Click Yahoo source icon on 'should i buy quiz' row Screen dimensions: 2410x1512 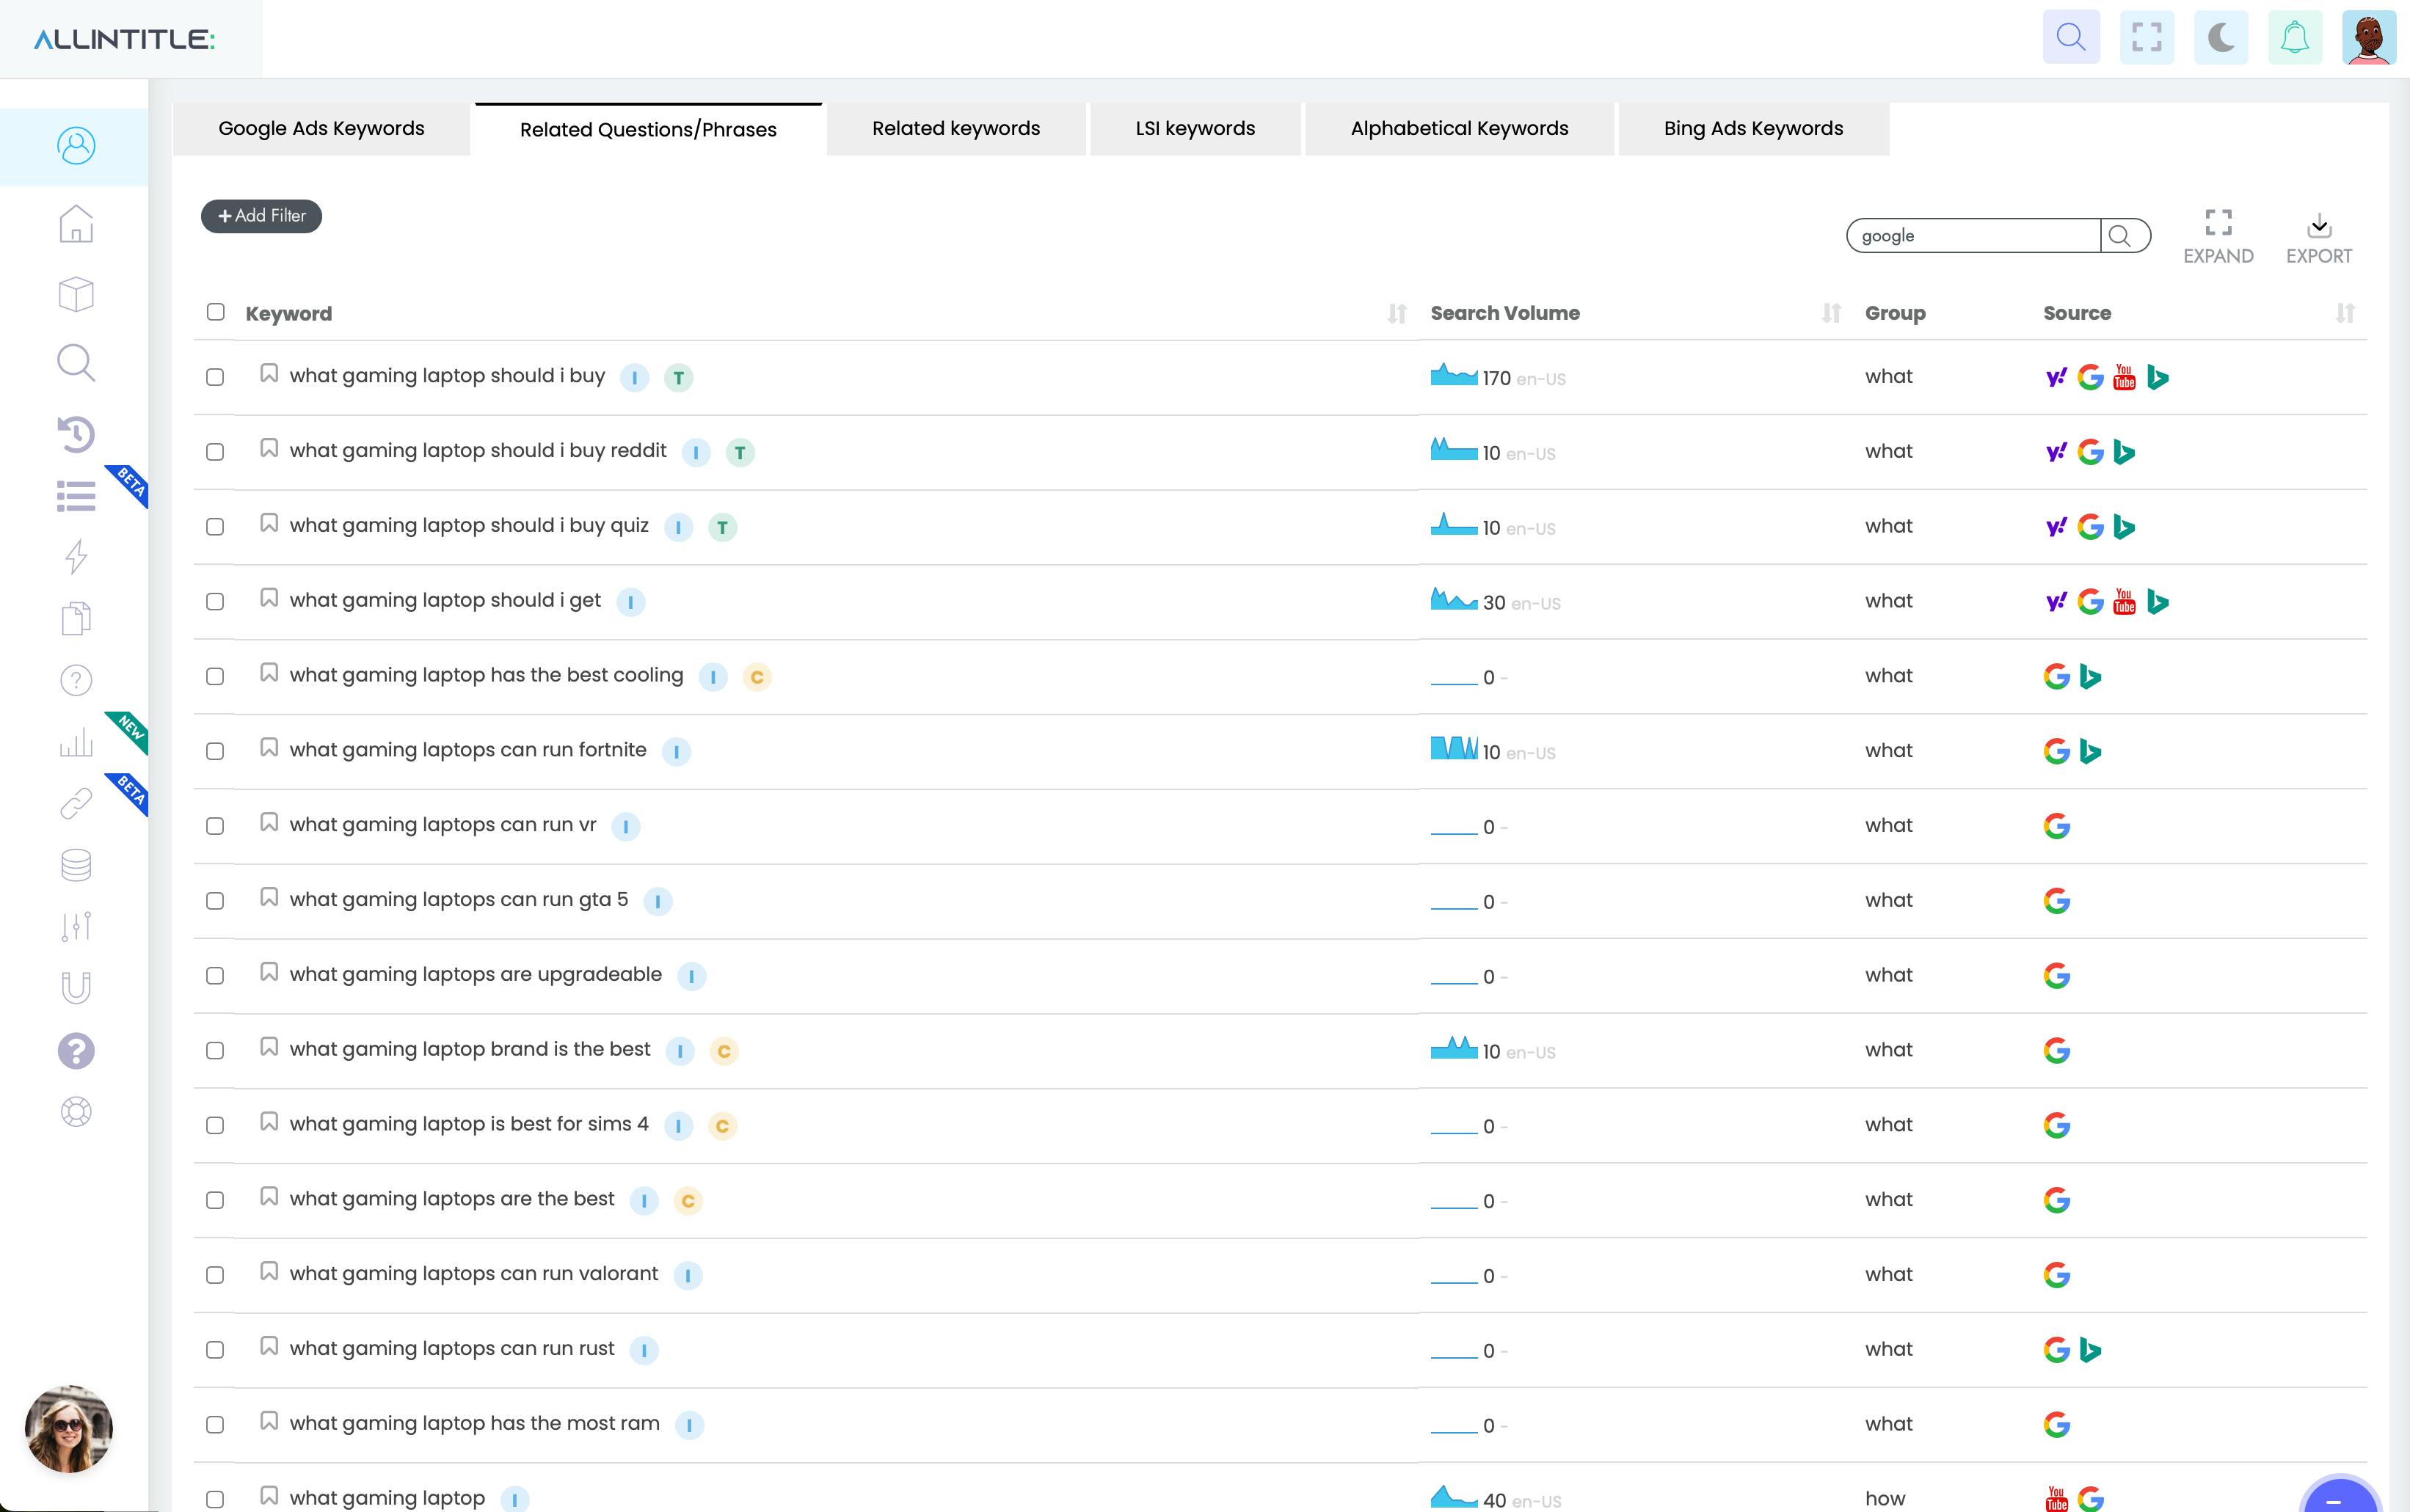[2056, 527]
